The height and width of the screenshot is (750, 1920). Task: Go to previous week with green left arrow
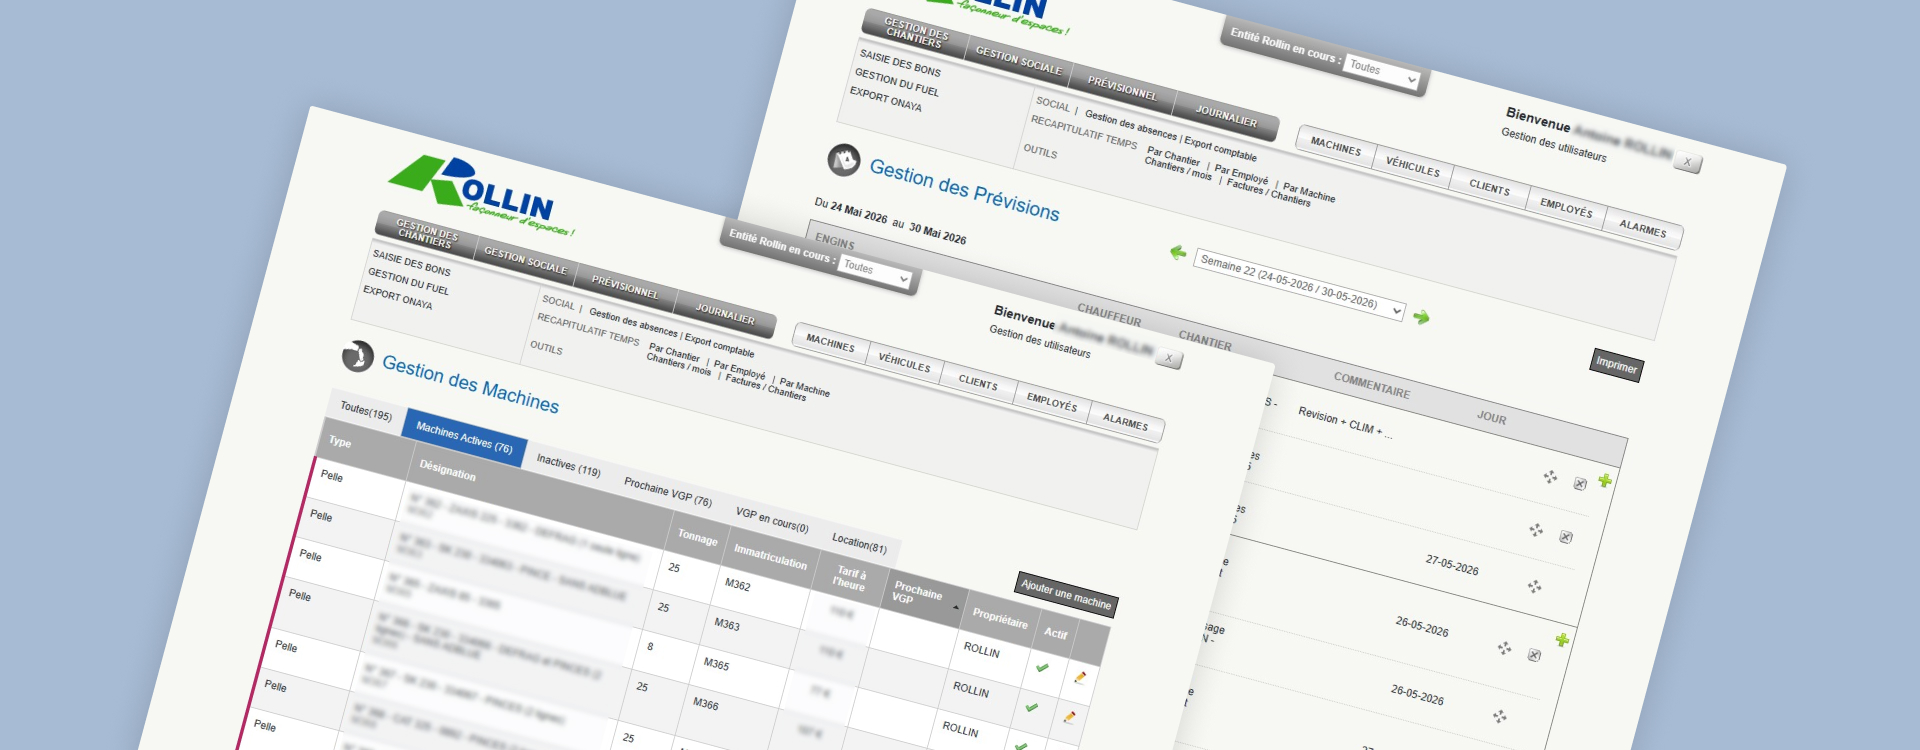point(1178,253)
